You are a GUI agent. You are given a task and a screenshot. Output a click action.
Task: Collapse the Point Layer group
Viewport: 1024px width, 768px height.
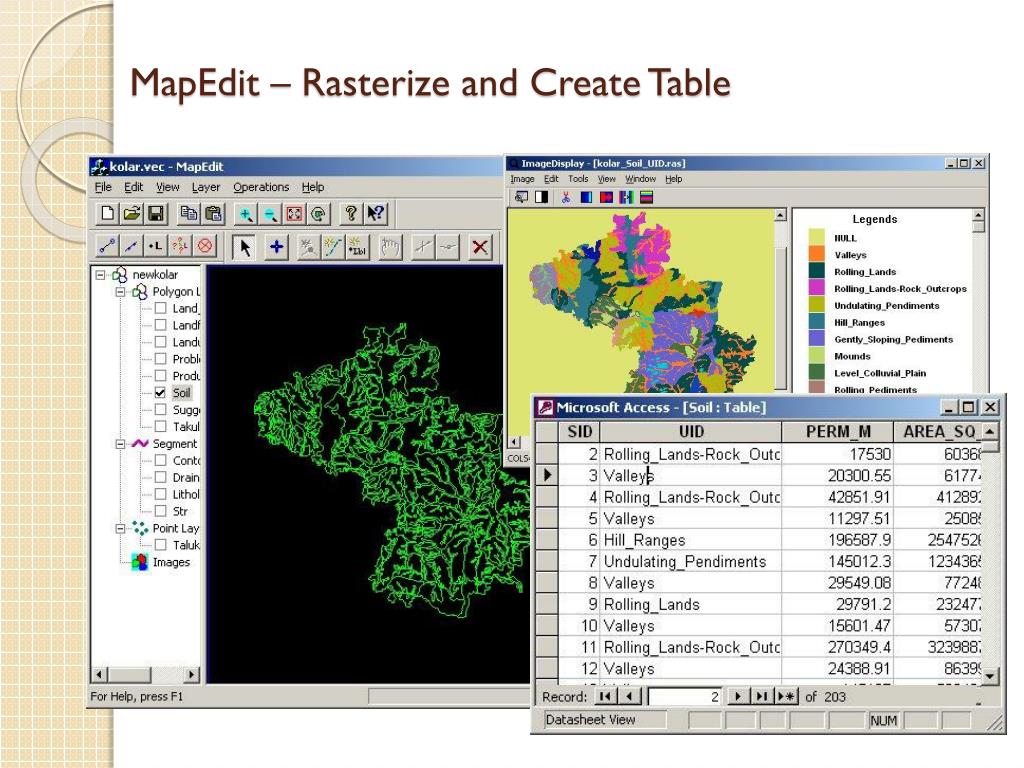click(120, 528)
